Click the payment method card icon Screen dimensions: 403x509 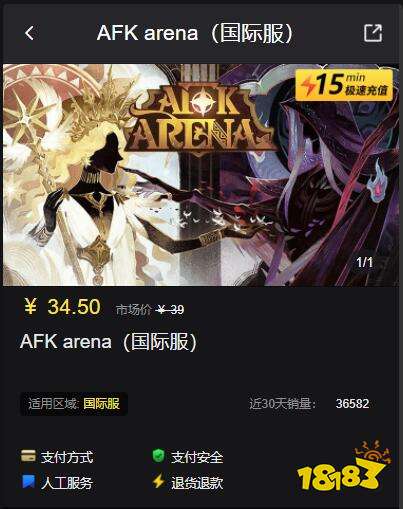28,456
